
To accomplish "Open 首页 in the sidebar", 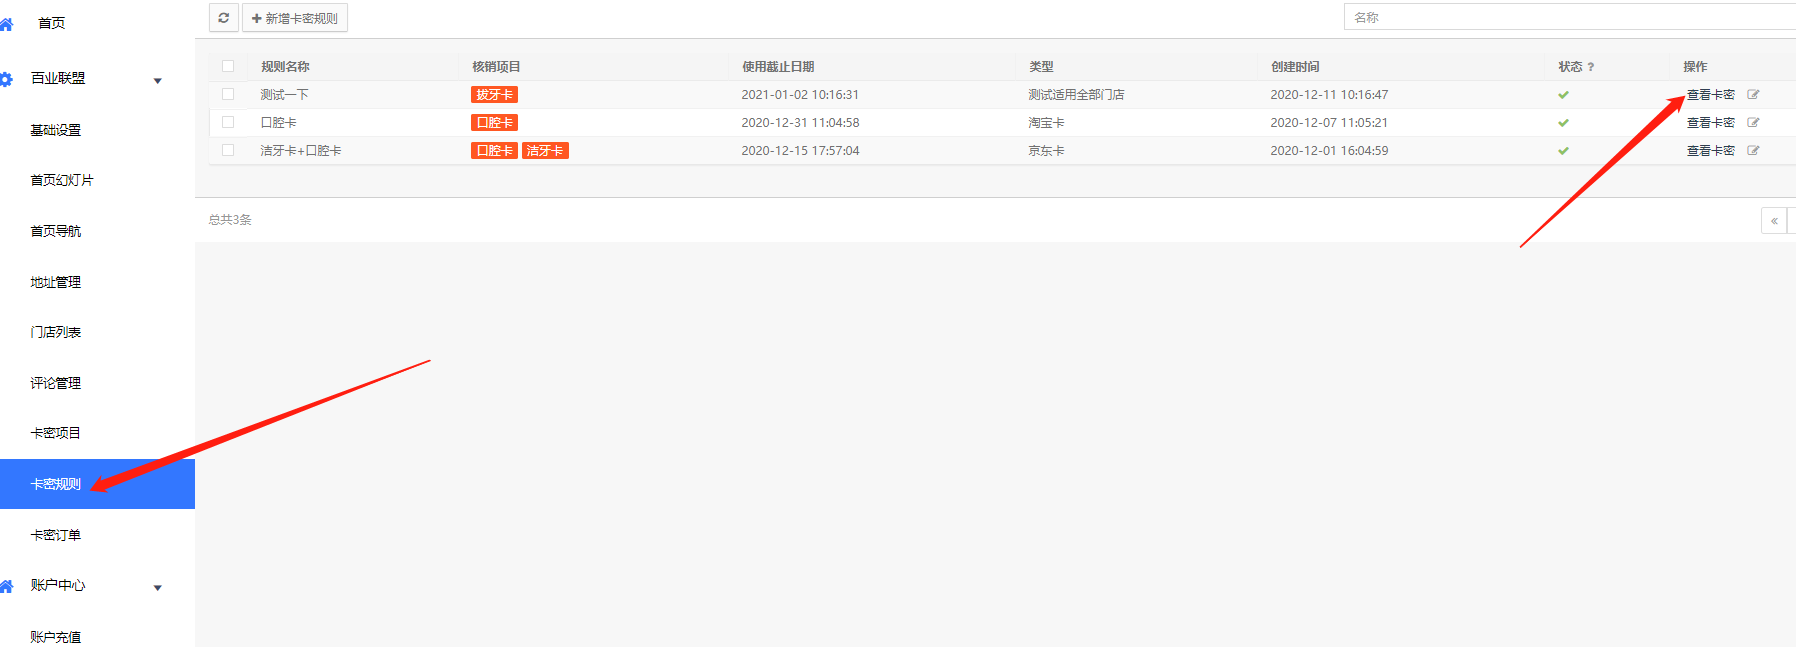I will (x=52, y=23).
